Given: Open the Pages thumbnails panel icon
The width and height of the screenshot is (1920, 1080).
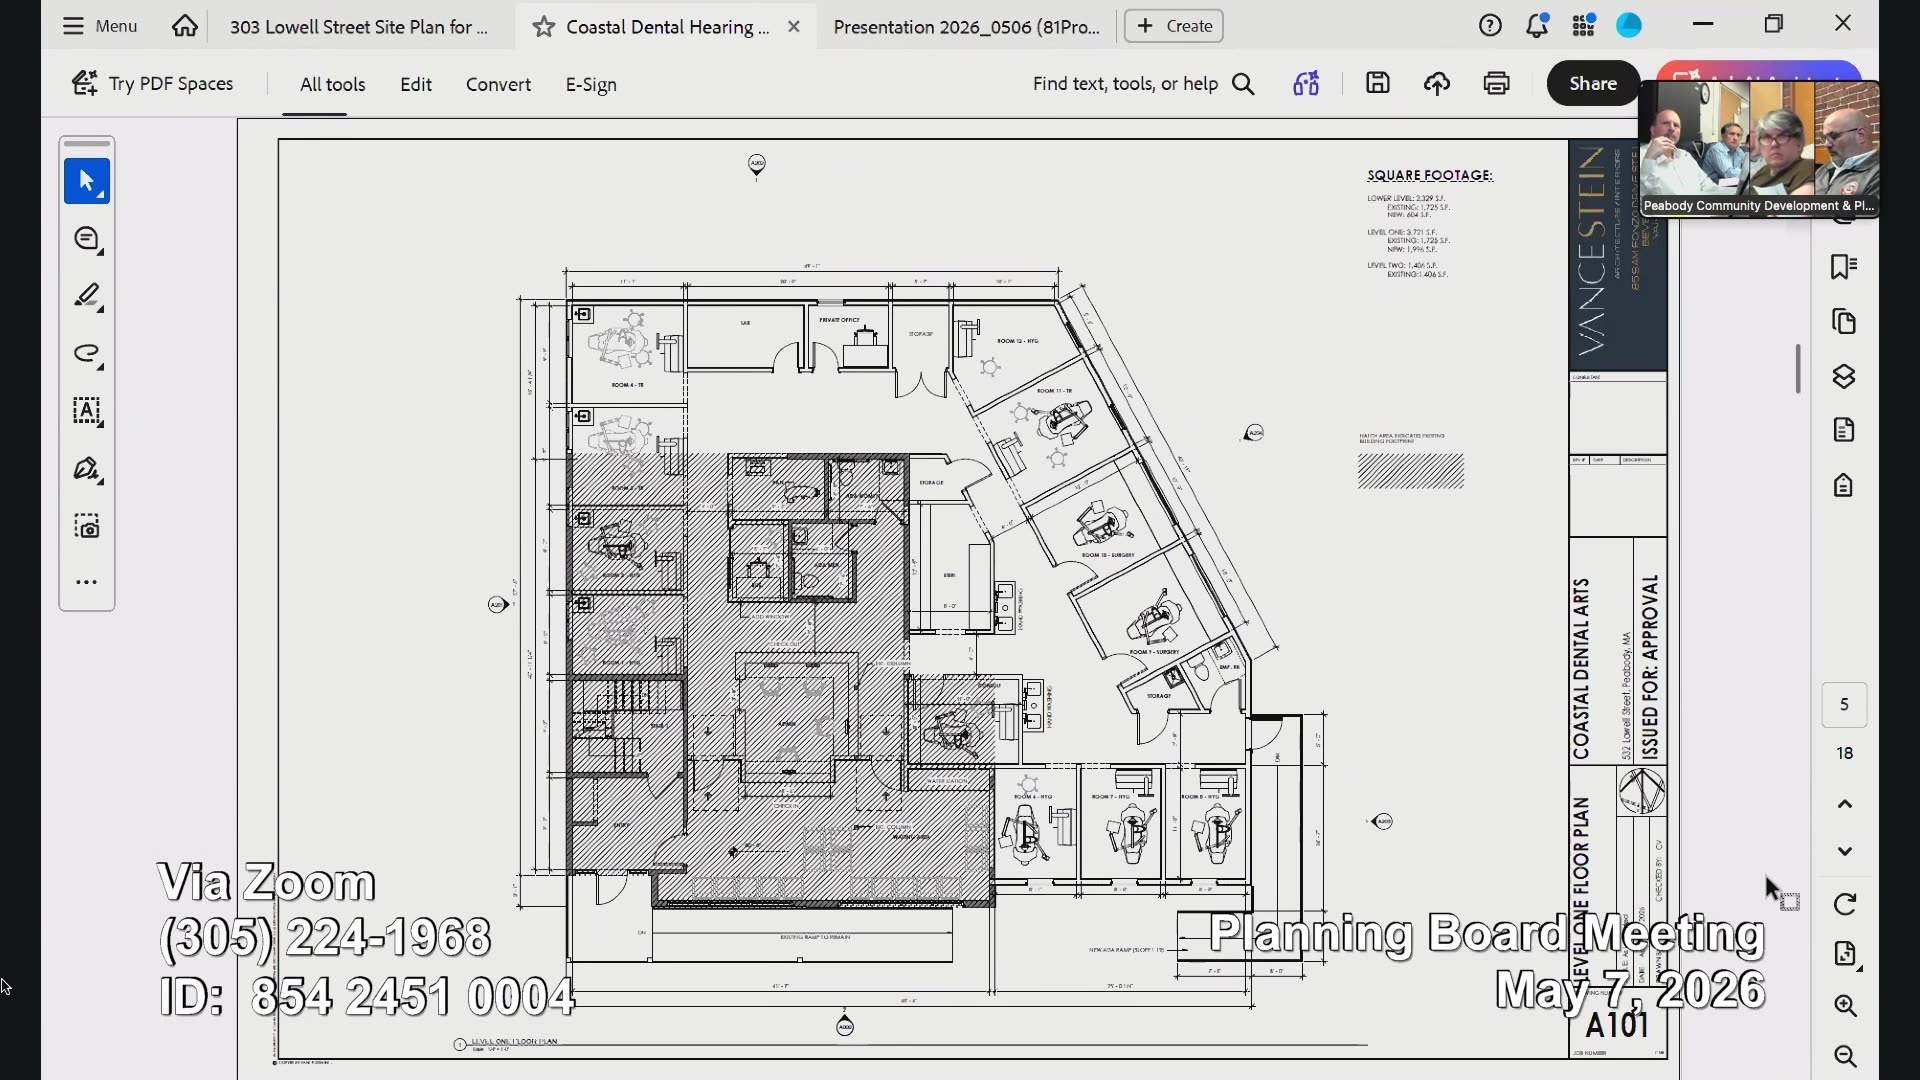Looking at the screenshot, I should 1844,322.
